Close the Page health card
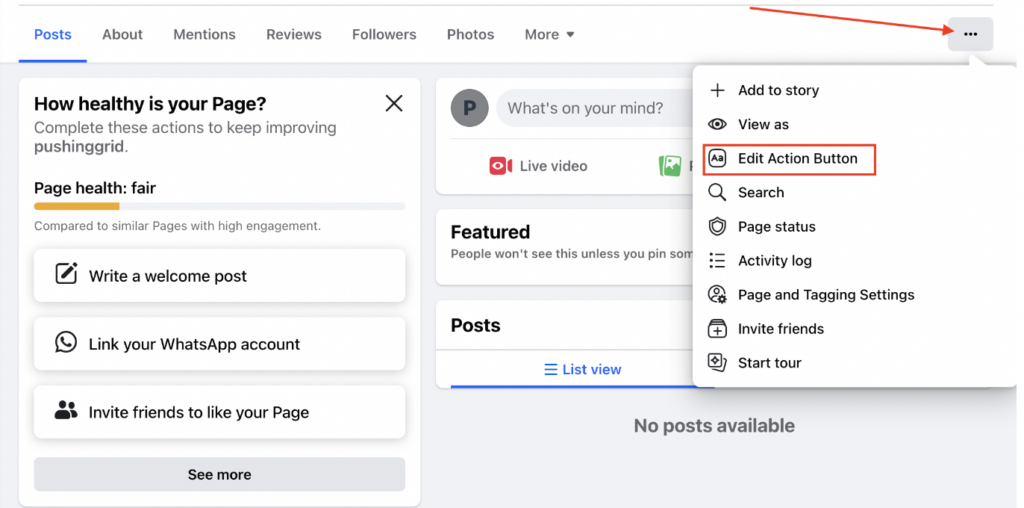The height and width of the screenshot is (508, 1024). pyautogui.click(x=394, y=103)
